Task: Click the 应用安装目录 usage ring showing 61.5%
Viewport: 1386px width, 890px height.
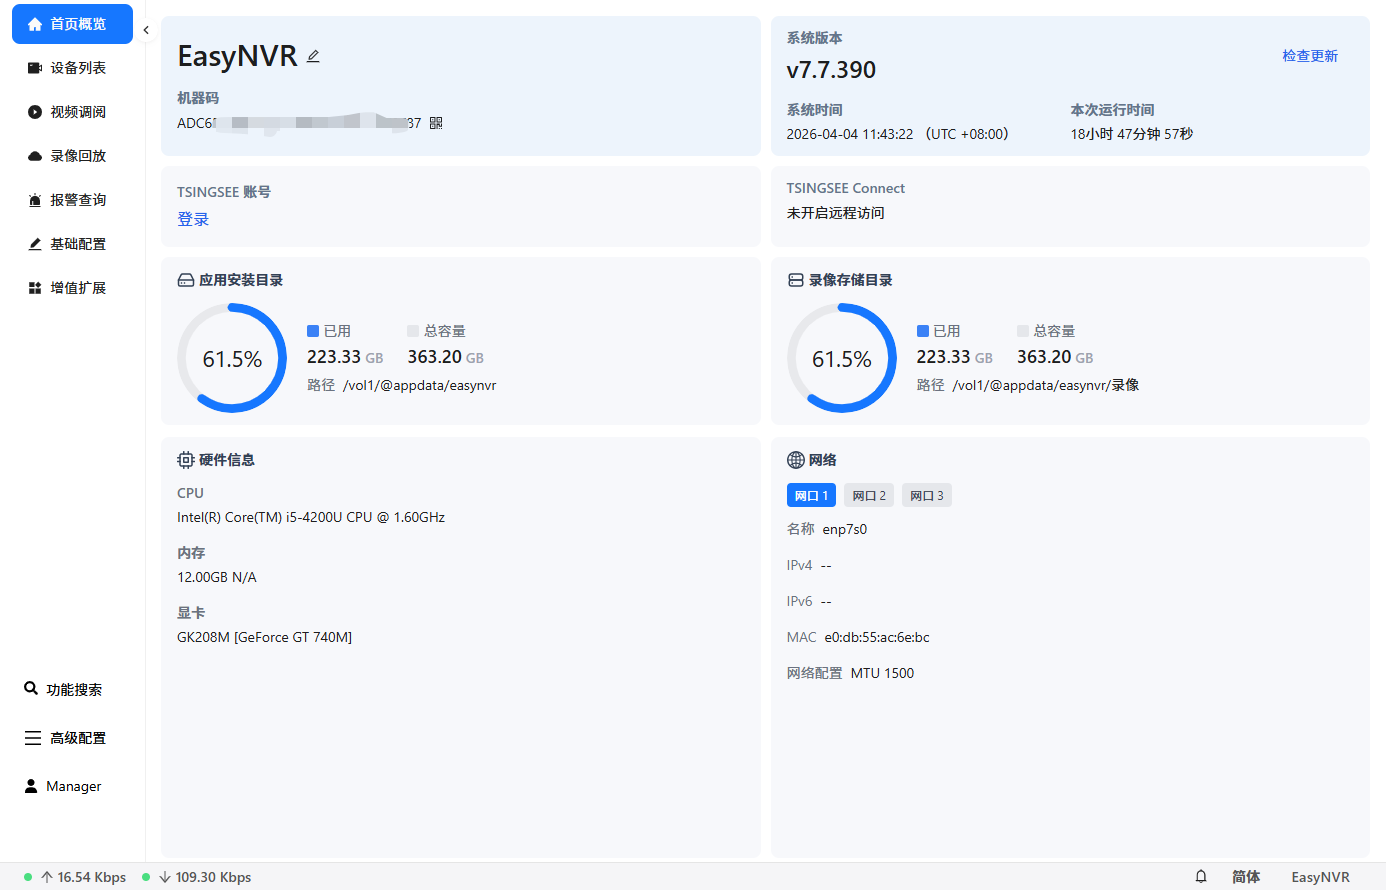Action: point(232,358)
